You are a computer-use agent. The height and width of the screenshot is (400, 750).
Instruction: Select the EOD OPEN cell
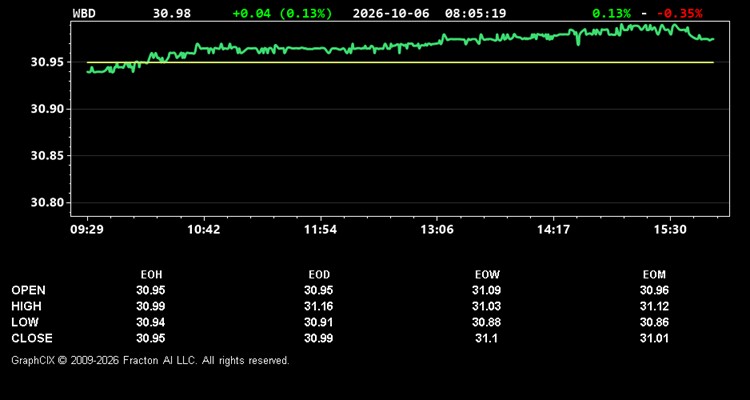coord(319,290)
